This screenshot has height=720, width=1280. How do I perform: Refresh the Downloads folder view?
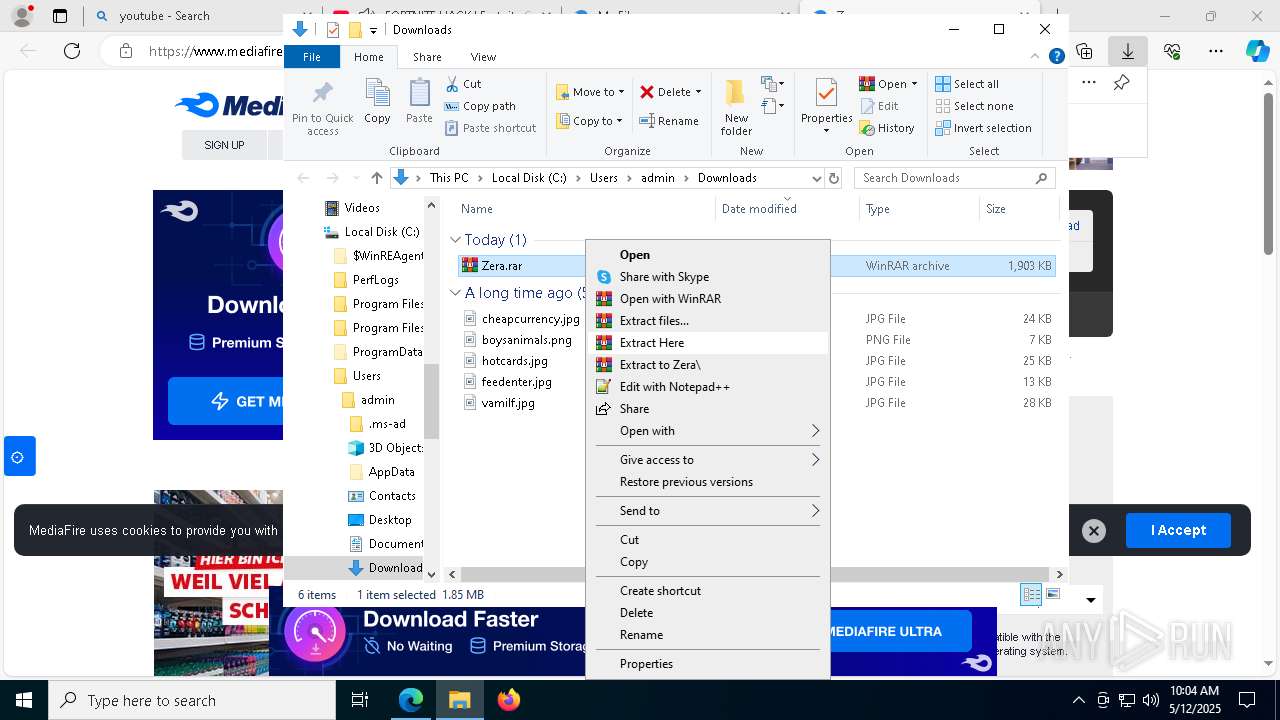[834, 178]
